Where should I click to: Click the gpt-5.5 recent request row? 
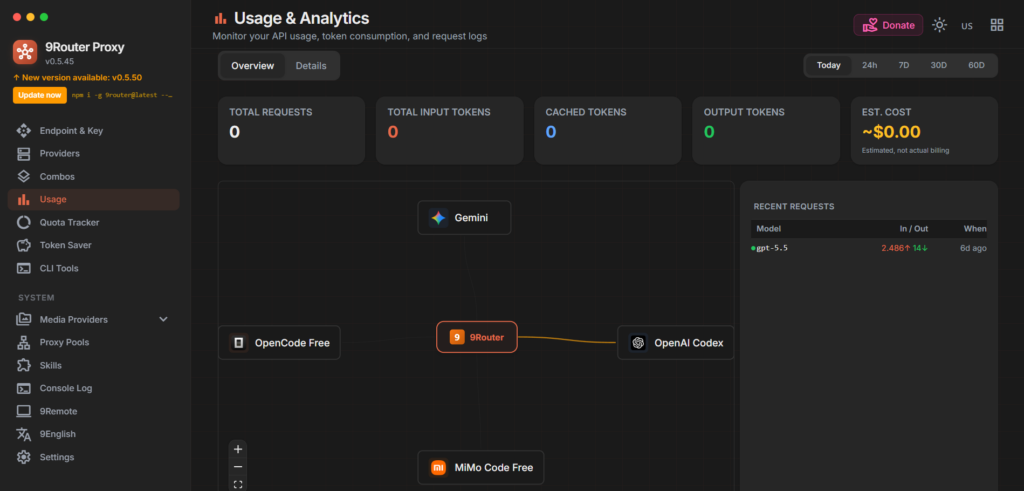point(869,248)
